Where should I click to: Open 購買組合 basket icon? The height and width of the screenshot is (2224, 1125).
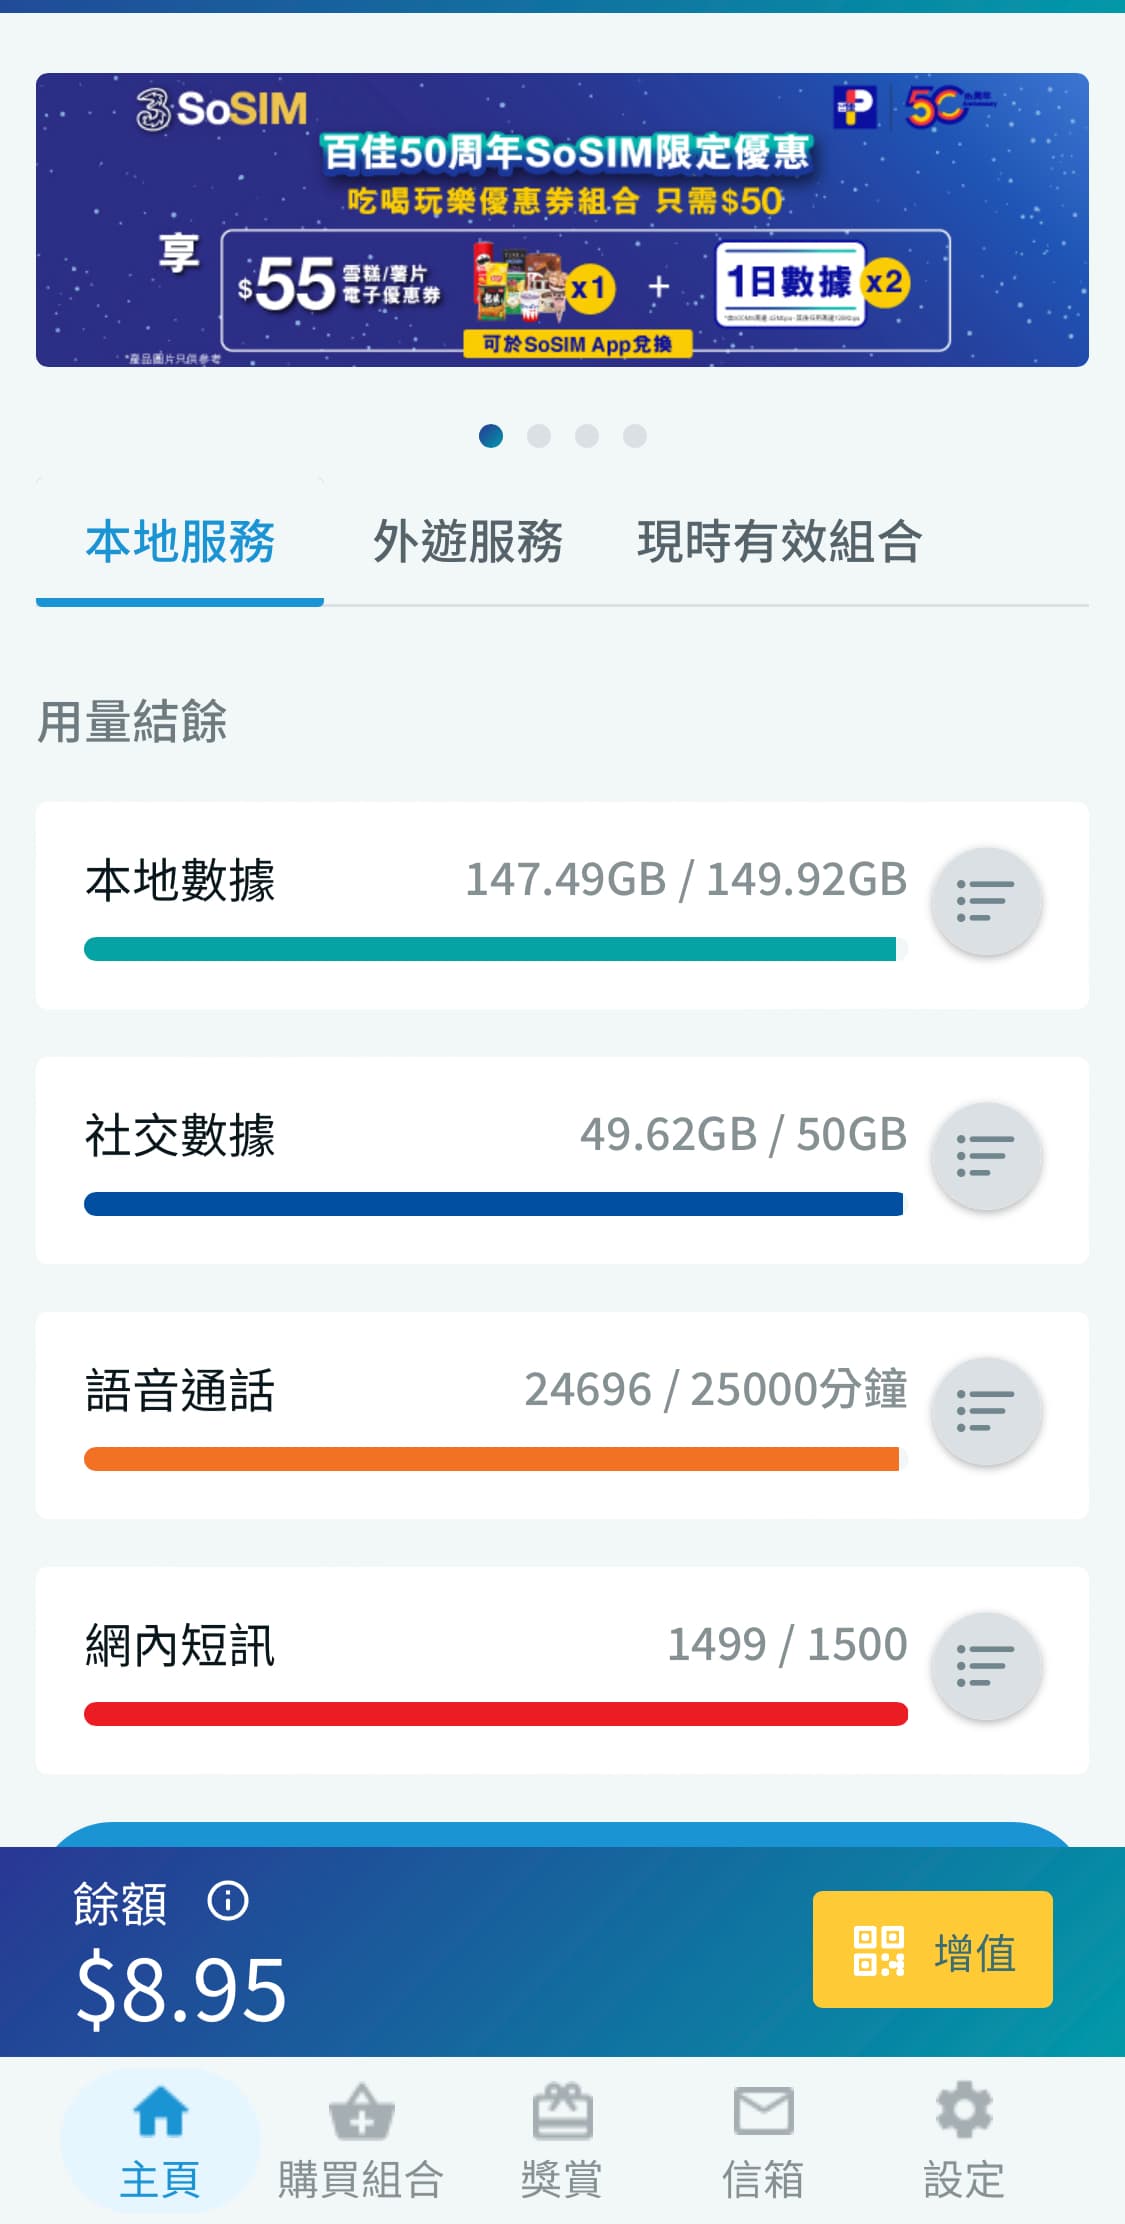point(361,2111)
